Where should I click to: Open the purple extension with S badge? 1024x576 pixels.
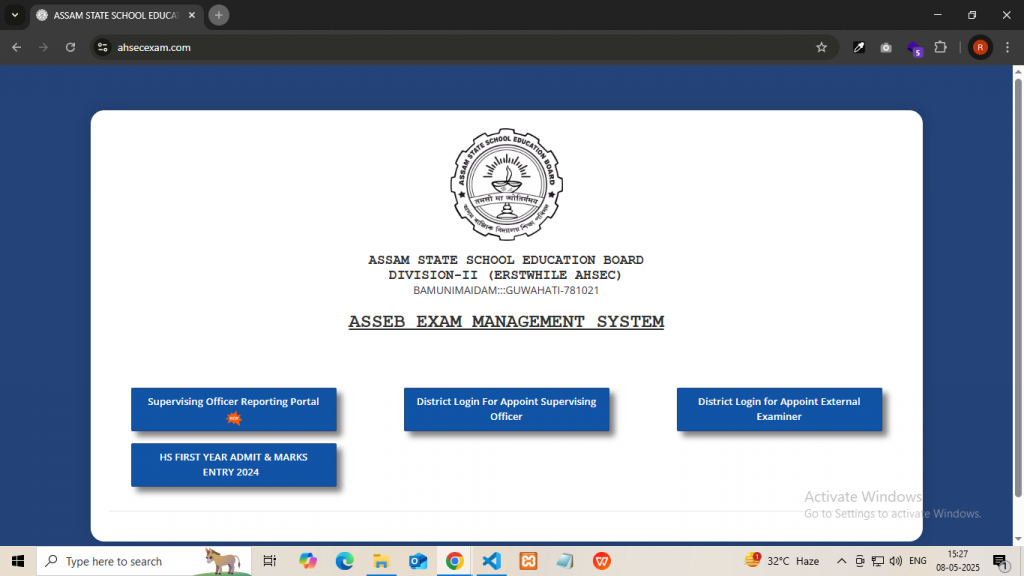[x=914, y=48]
